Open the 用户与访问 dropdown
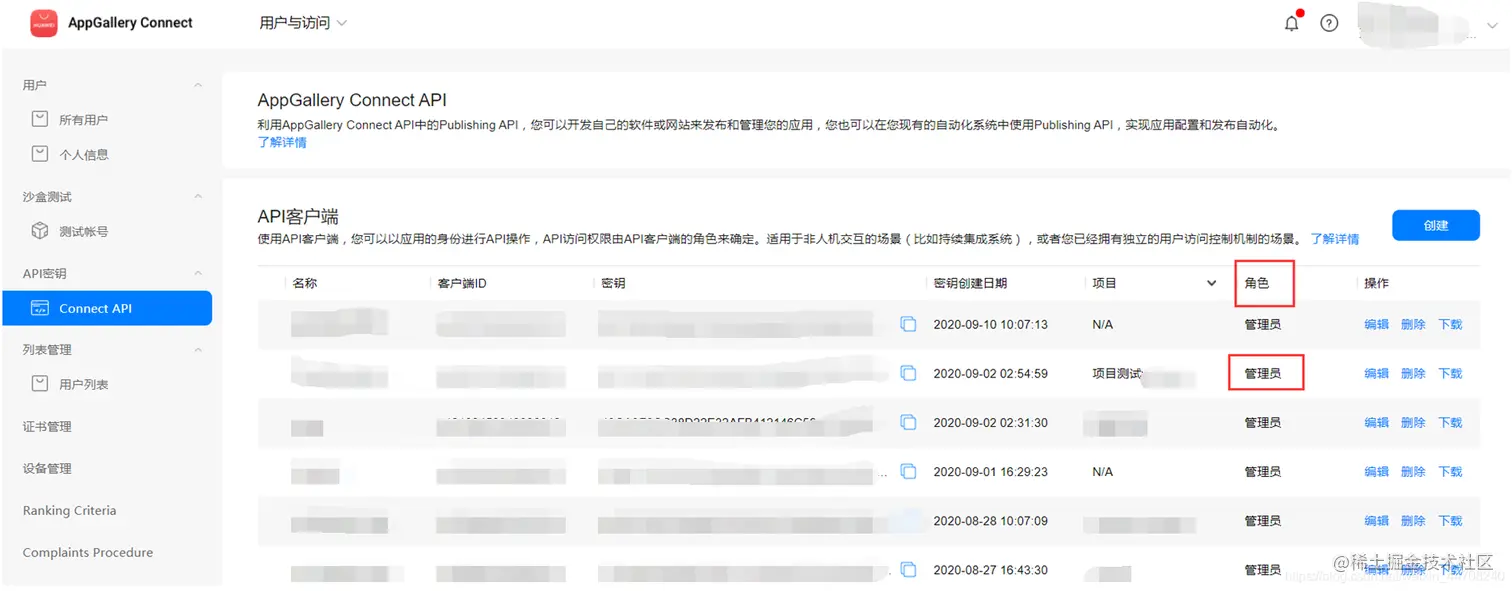This screenshot has width=1512, height=591. 303,23
